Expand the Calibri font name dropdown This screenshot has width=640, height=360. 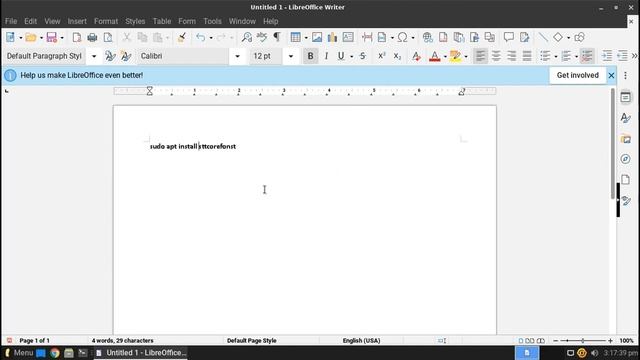(x=237, y=56)
